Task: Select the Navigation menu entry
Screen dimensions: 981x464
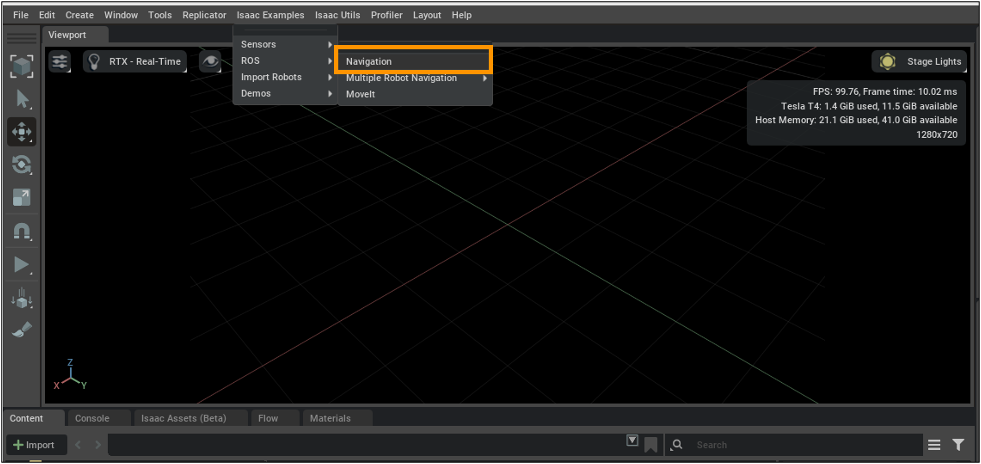Action: (x=415, y=61)
